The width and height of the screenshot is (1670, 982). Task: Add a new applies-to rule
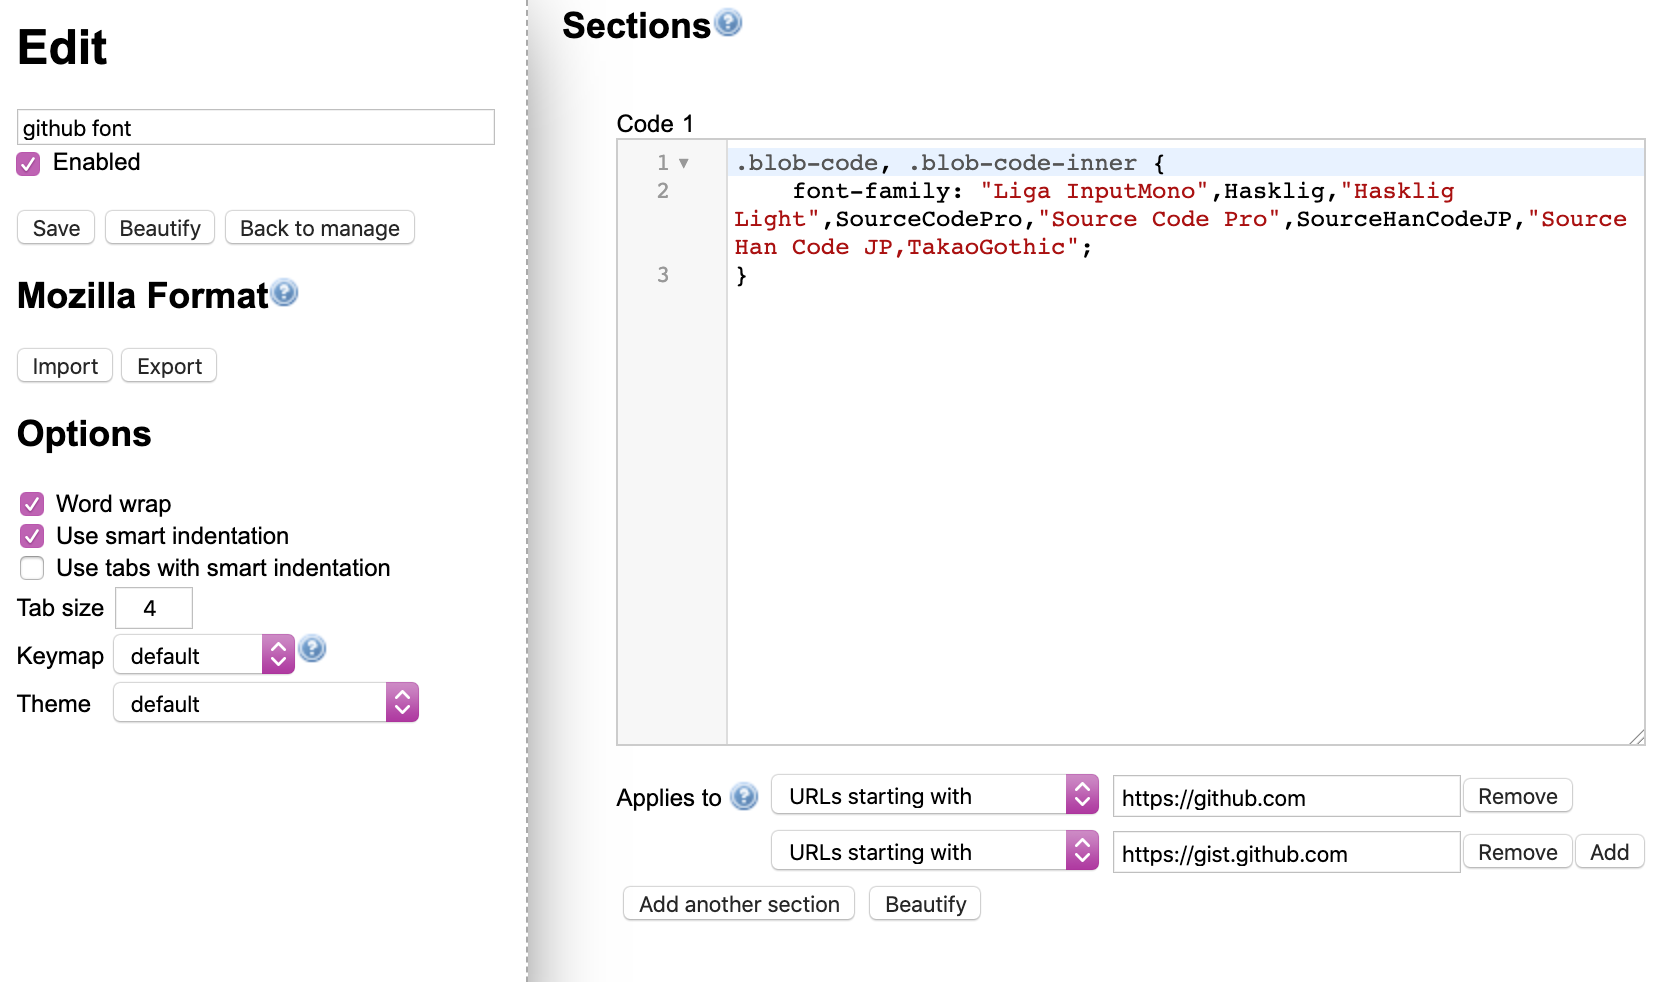(1610, 852)
